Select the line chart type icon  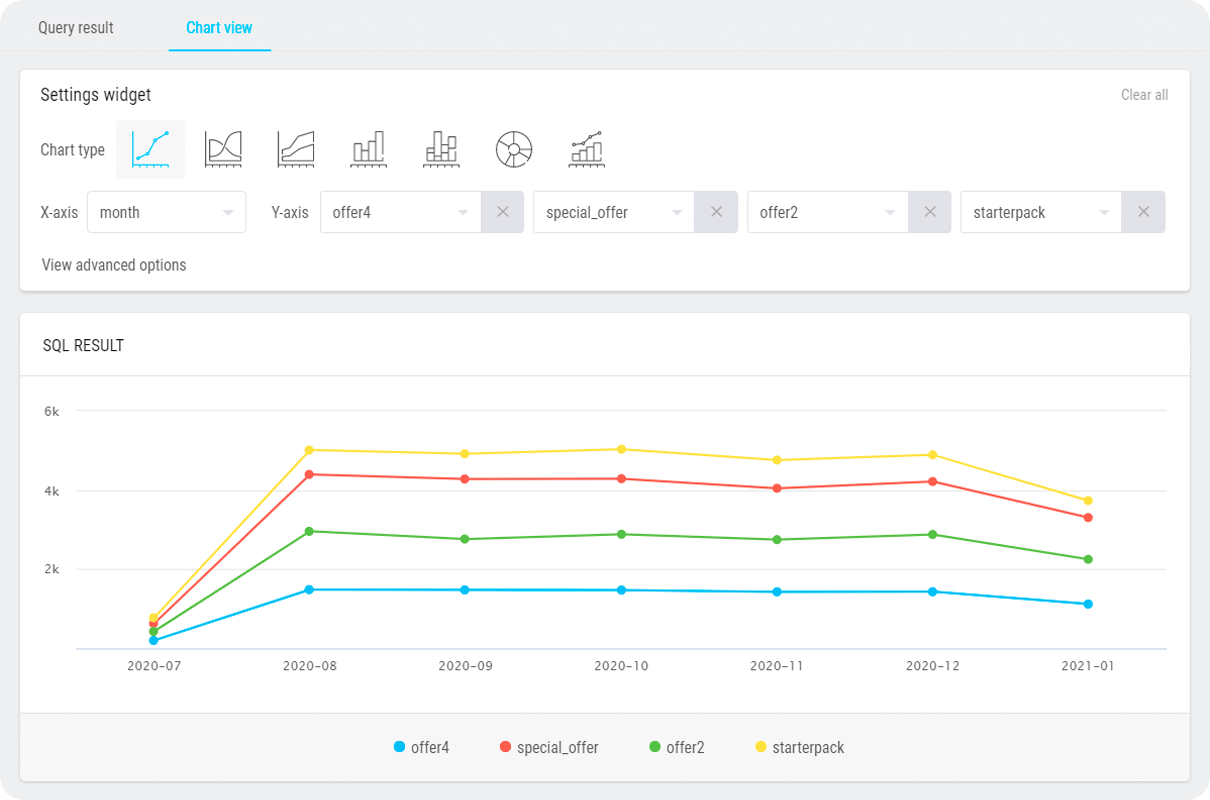(151, 150)
